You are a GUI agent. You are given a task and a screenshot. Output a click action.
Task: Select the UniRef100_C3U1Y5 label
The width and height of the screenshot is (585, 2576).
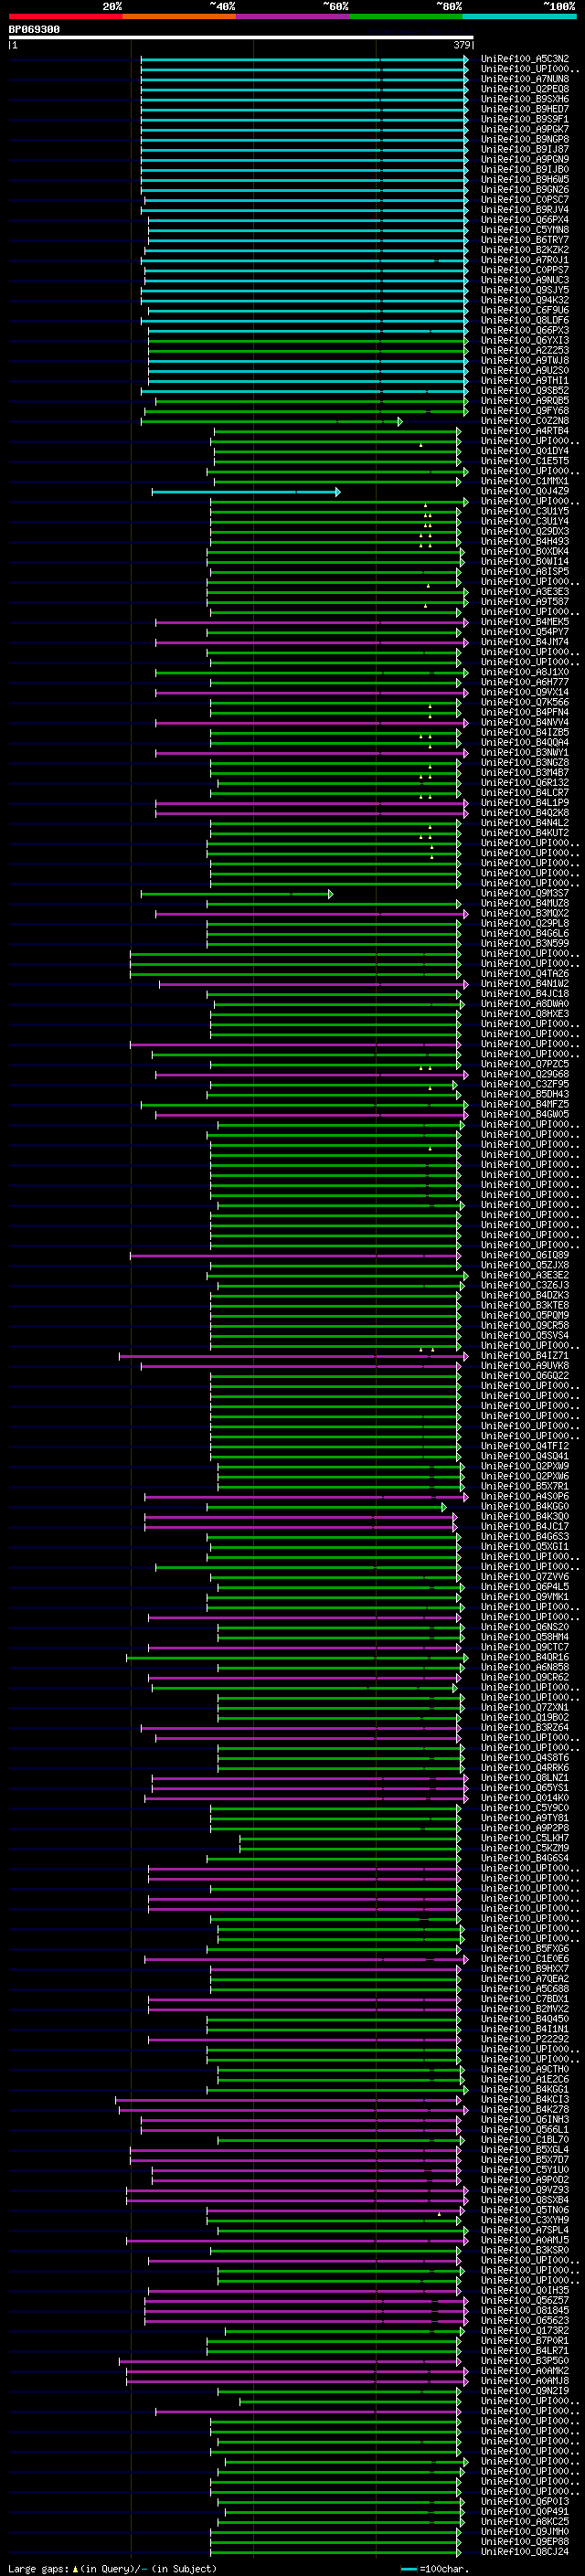[x=525, y=511]
